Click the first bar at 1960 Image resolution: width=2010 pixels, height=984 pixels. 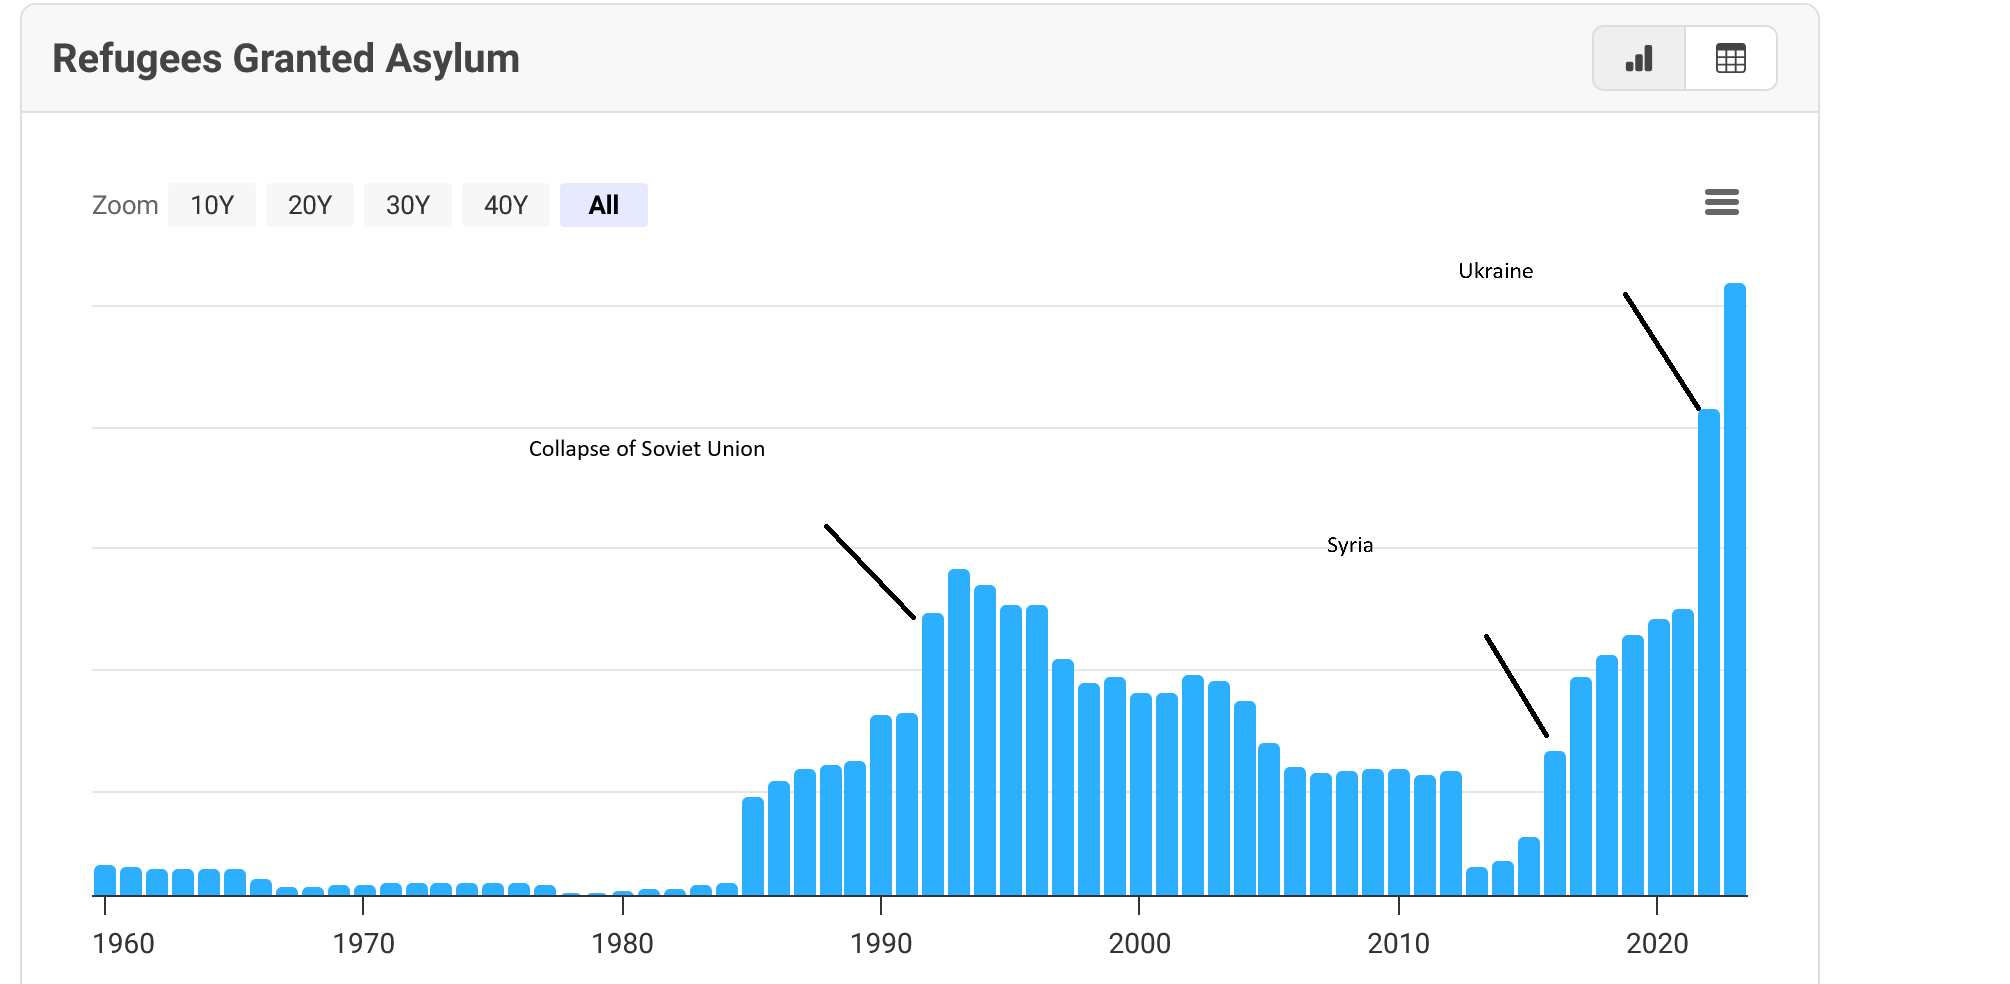coord(105,880)
